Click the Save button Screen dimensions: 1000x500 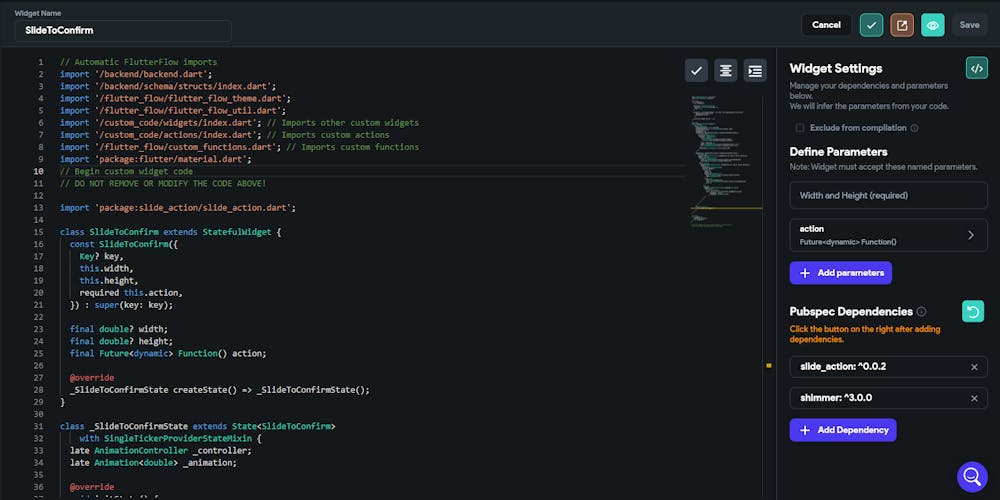tap(969, 25)
